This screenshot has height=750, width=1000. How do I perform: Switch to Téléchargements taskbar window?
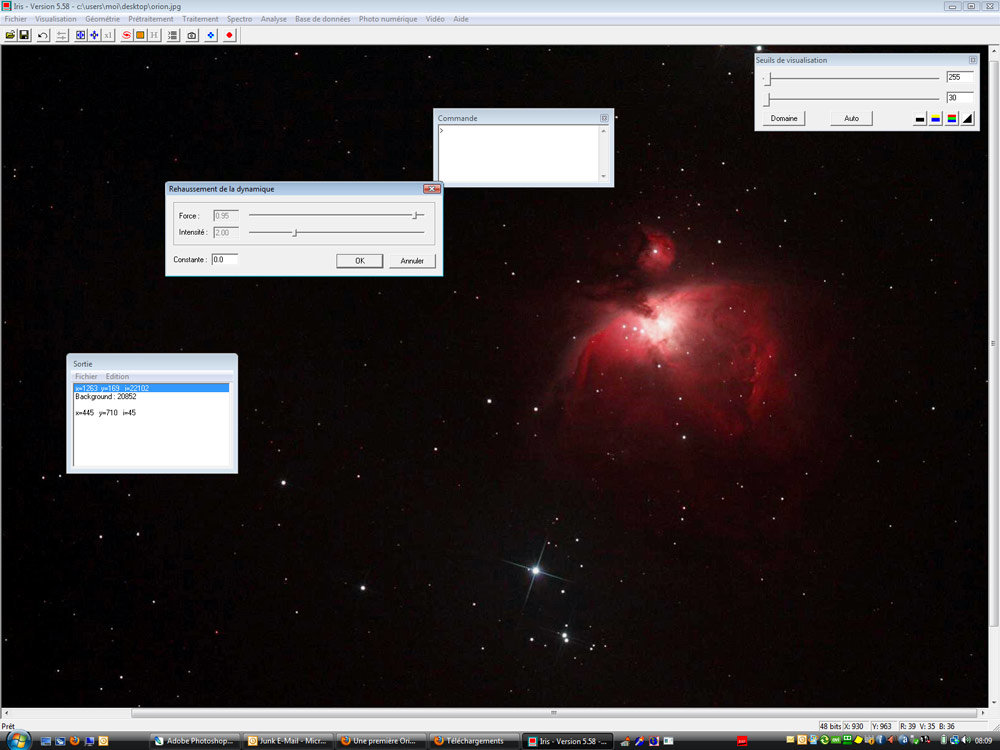[x=473, y=741]
